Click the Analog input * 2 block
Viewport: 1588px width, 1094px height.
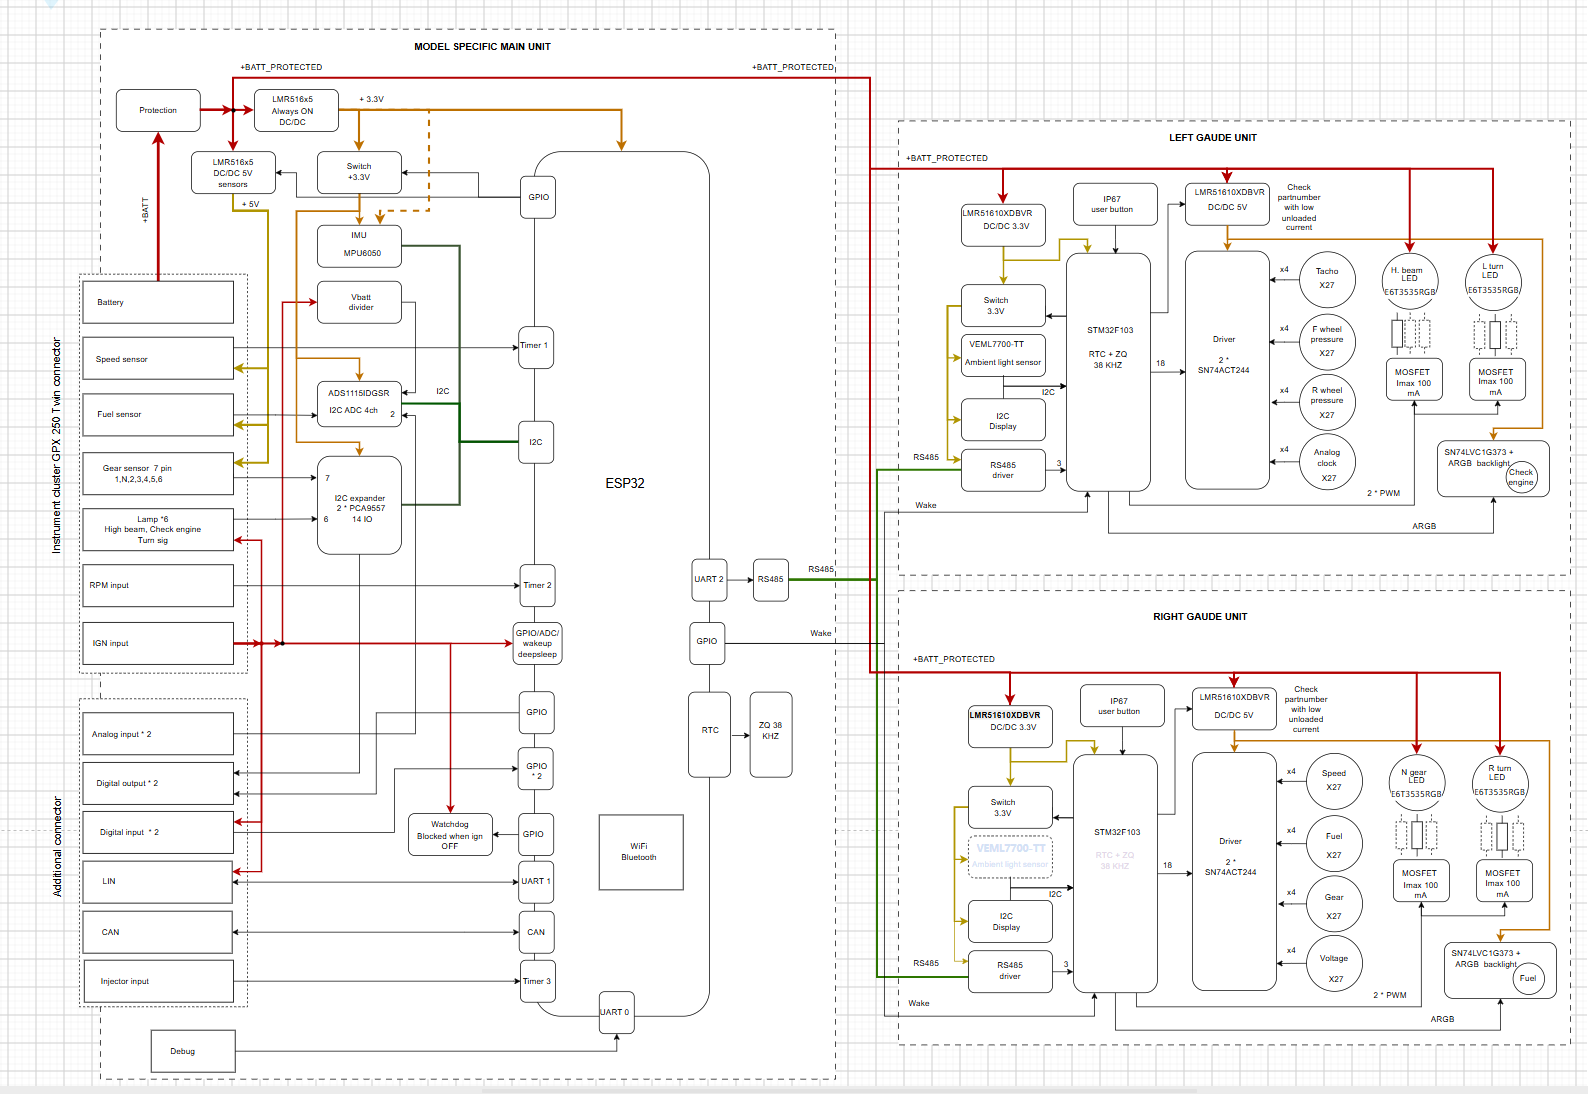(x=158, y=734)
